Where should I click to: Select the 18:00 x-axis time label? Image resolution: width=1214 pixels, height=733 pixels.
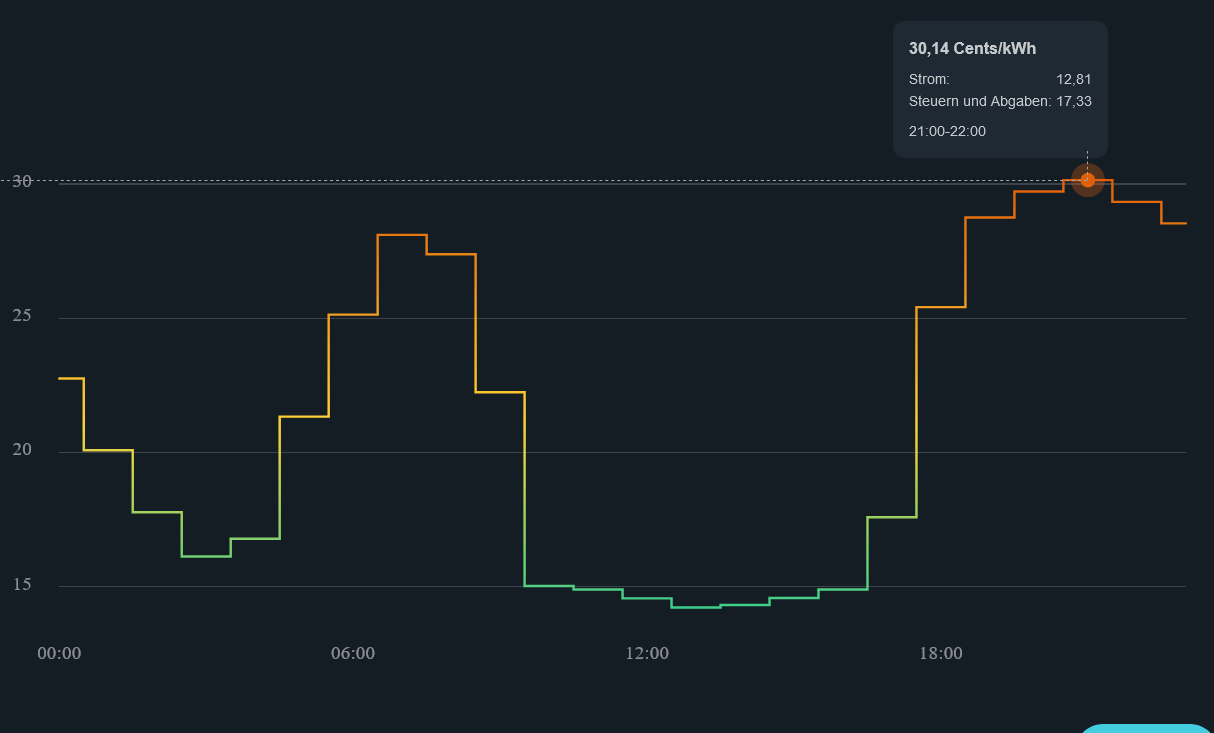941,654
